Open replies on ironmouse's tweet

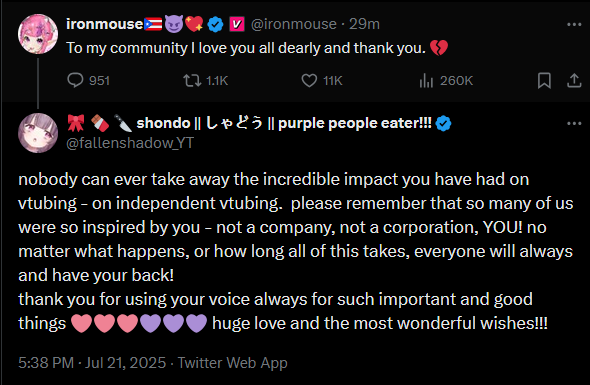[88, 81]
